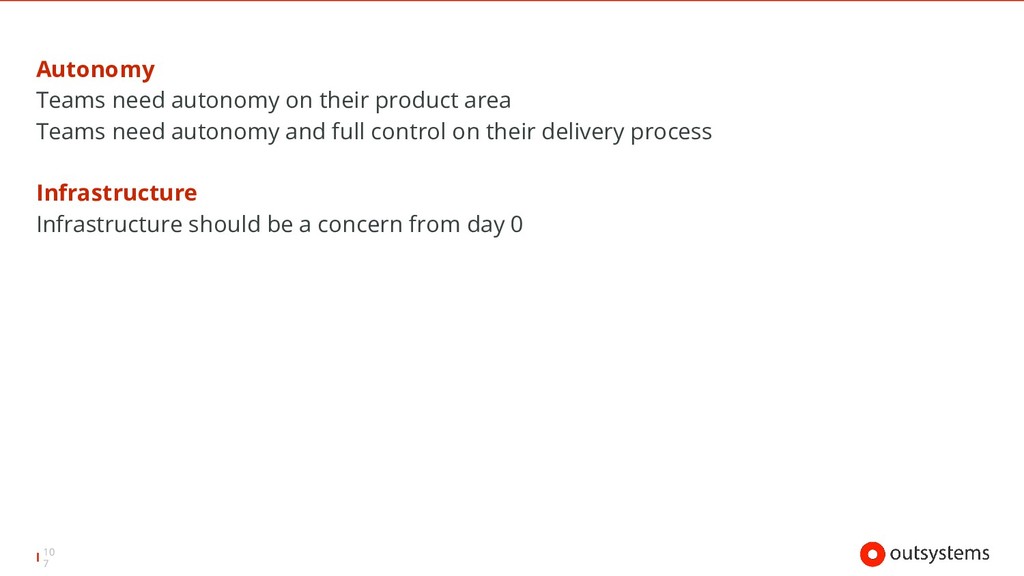Click the words 'product area'
The image size is (1024, 576).
click(443, 101)
